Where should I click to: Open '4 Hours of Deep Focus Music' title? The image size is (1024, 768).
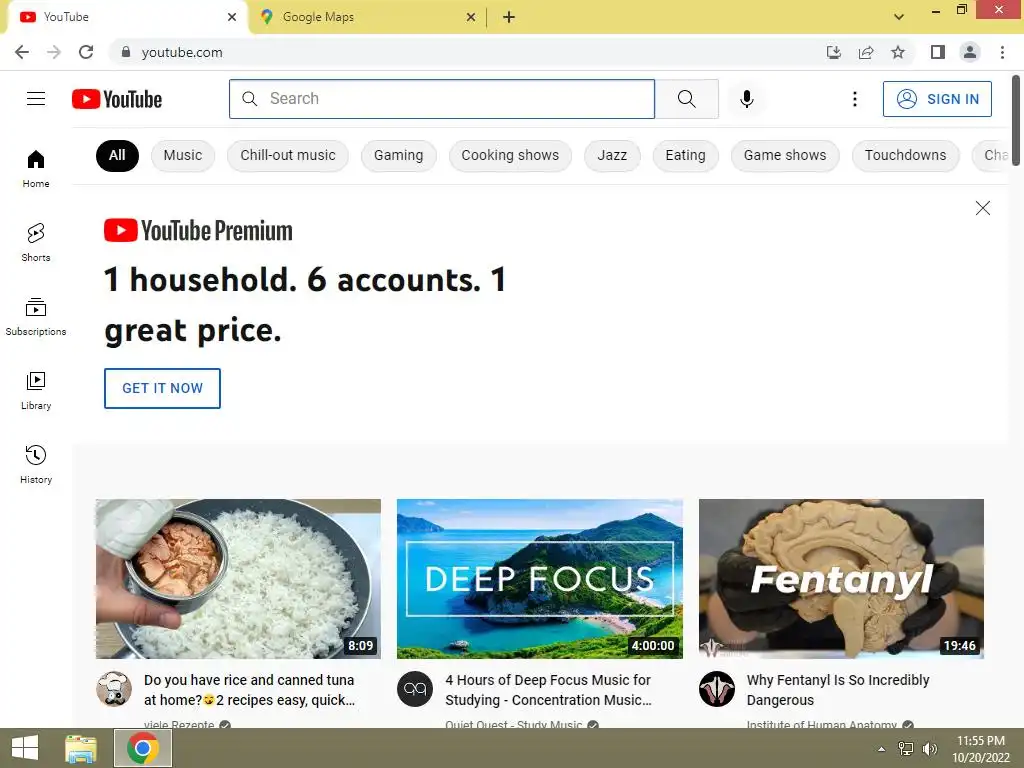point(549,690)
